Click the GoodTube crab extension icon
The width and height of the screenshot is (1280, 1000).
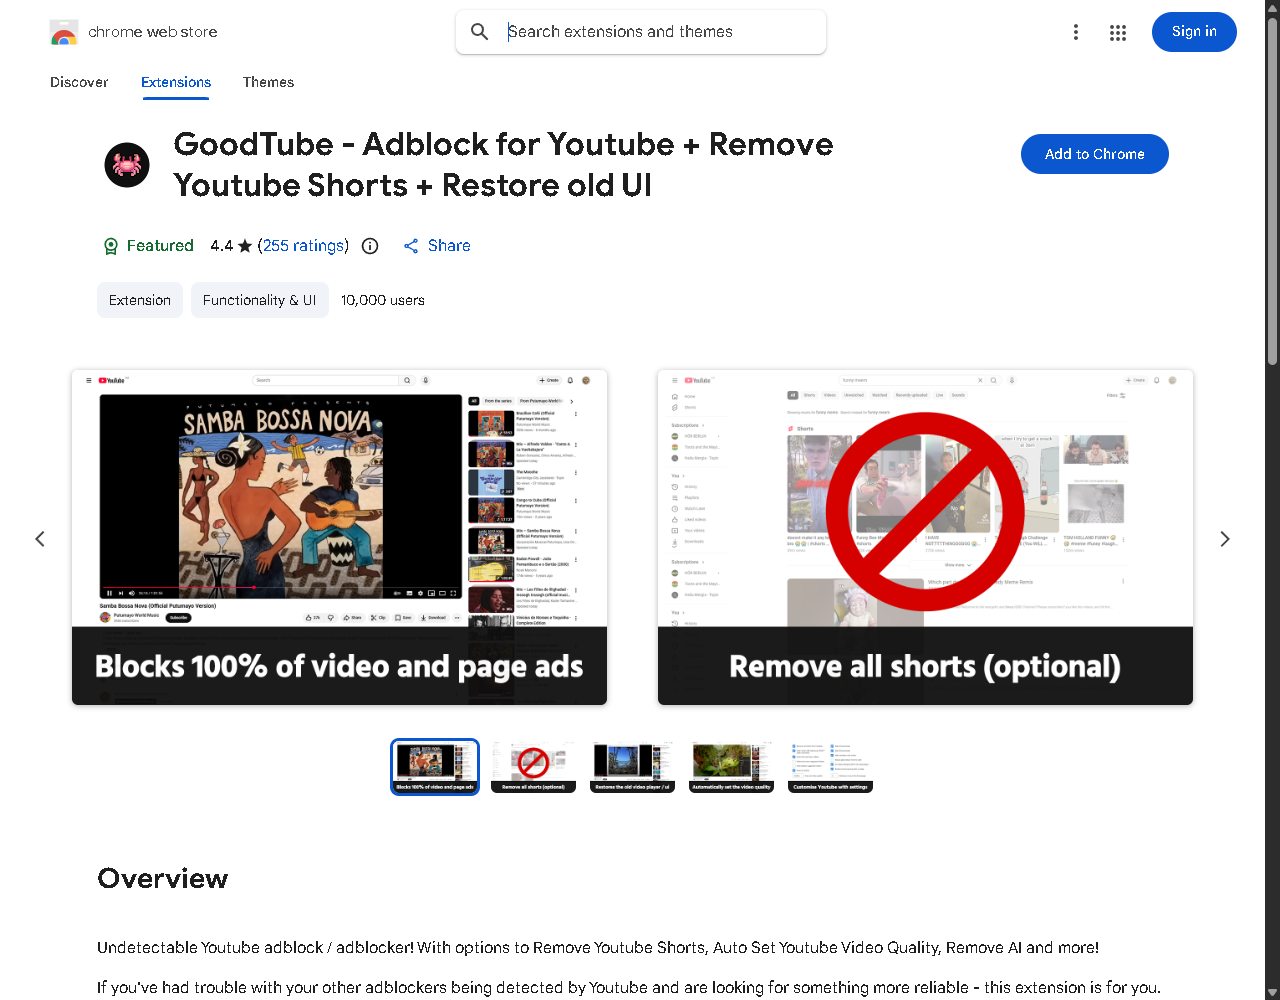tap(127, 165)
